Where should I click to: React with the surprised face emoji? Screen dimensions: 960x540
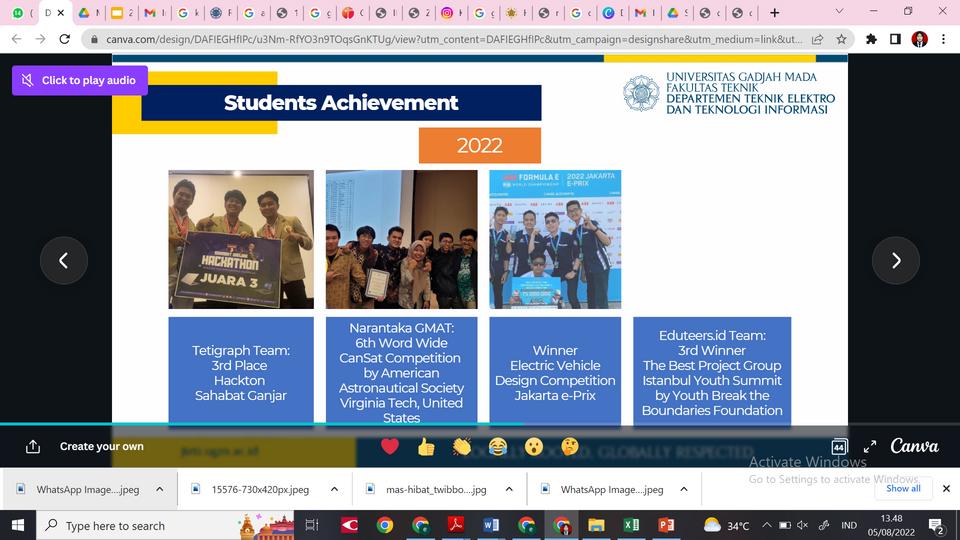point(534,447)
